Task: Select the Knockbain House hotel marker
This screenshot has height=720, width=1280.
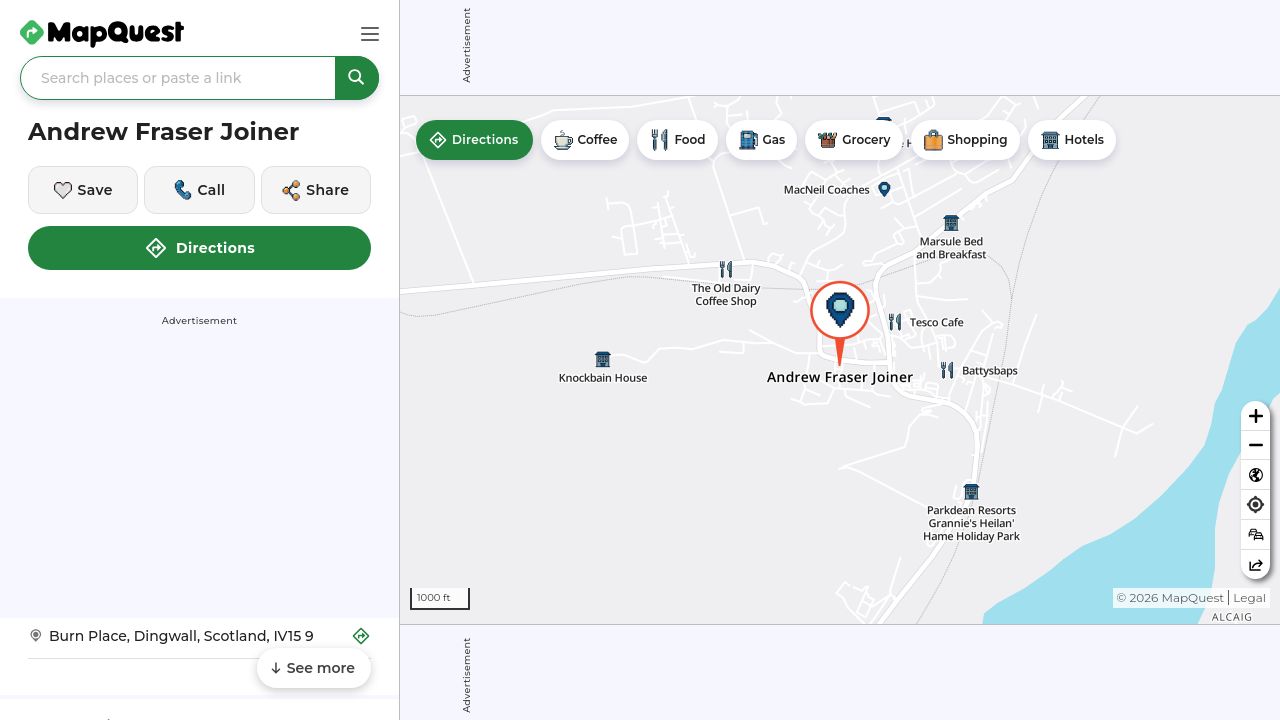Action: coord(602,359)
